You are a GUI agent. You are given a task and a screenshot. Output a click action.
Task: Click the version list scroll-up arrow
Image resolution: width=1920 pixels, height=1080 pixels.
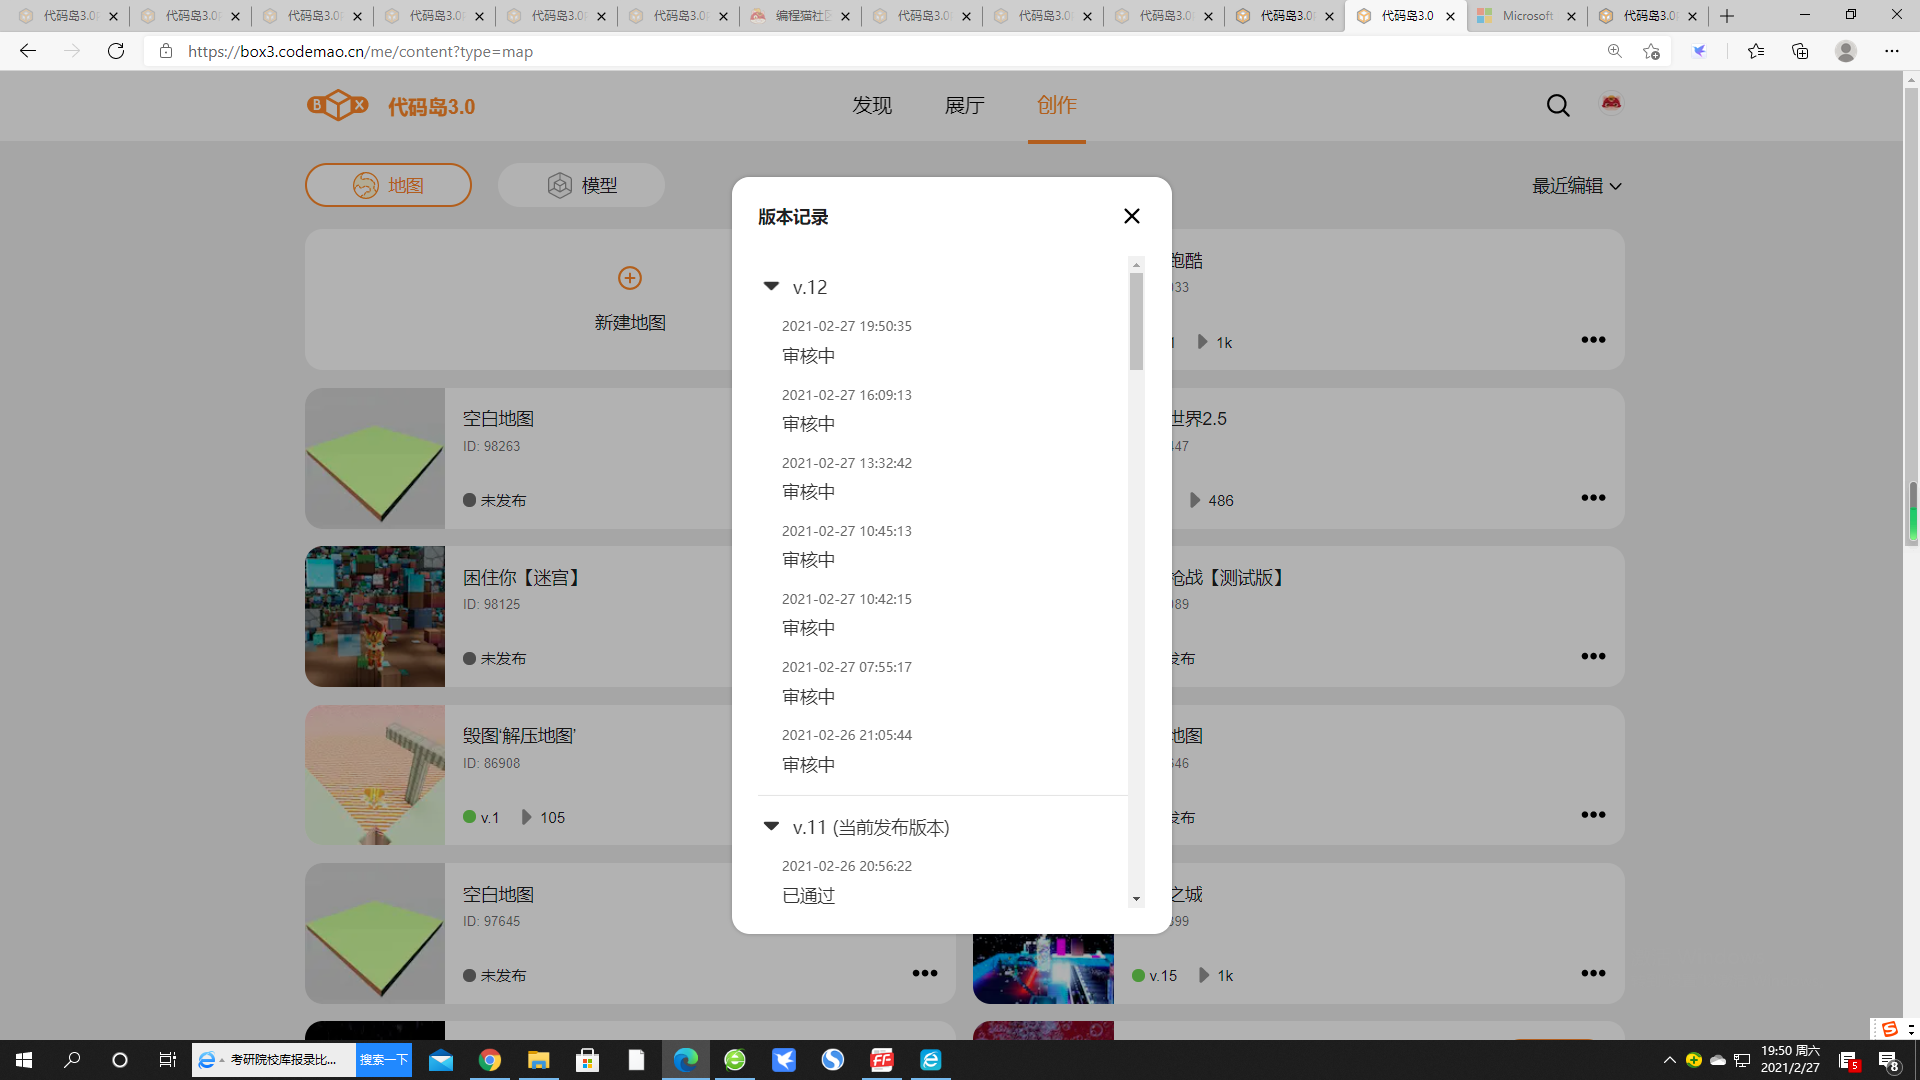click(1136, 265)
